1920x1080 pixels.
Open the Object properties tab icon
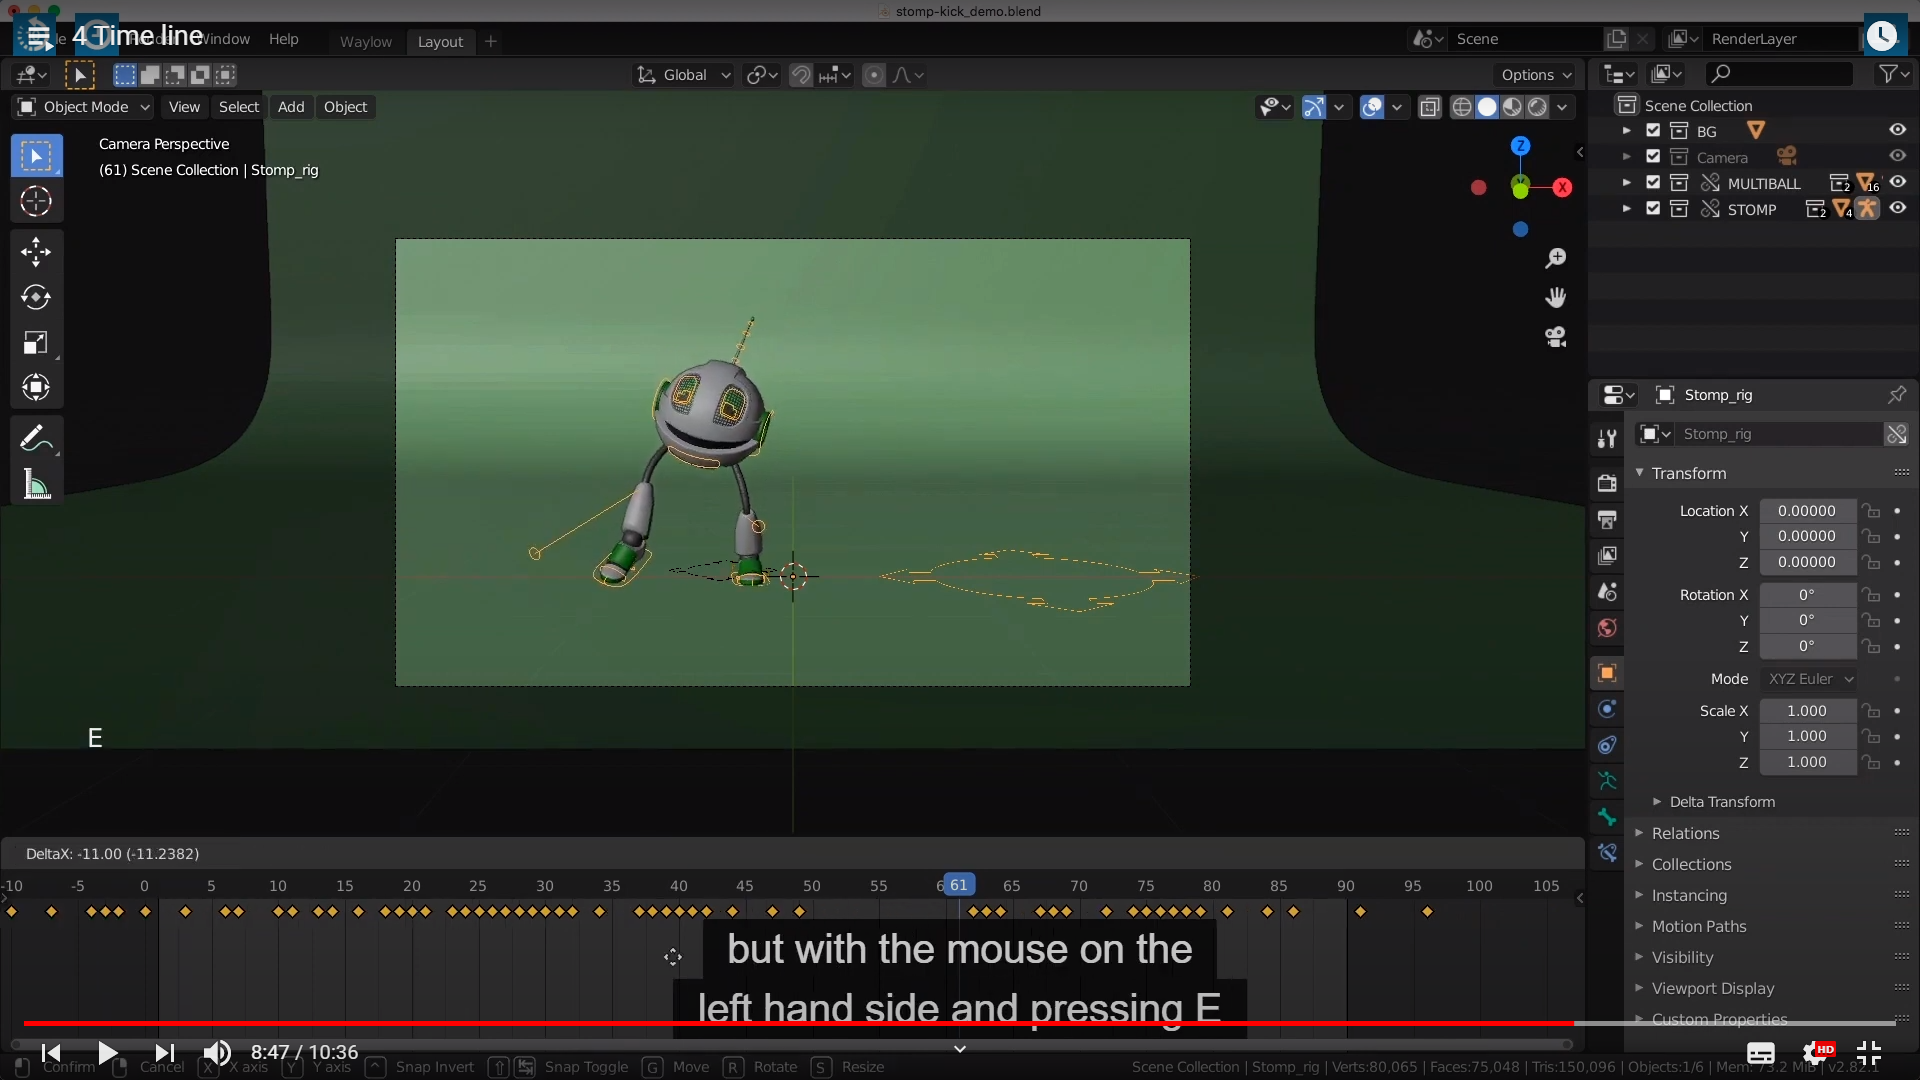1607,673
